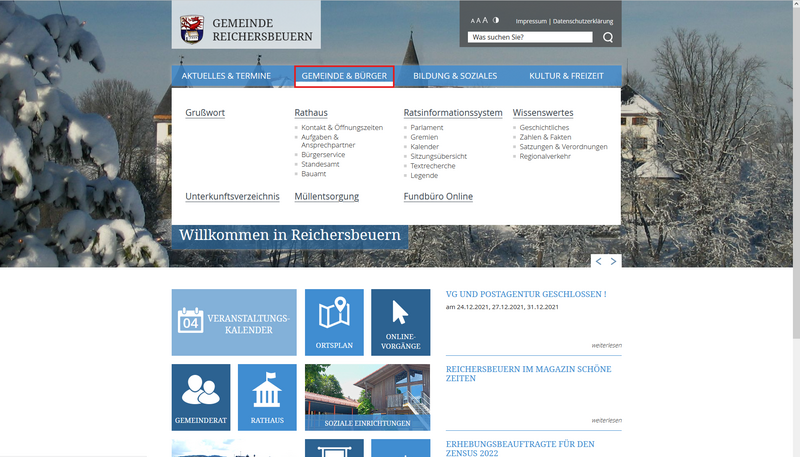Screen dimensions: 800x457
Task: Toggle the high contrast mode icon
Action: click(495, 21)
